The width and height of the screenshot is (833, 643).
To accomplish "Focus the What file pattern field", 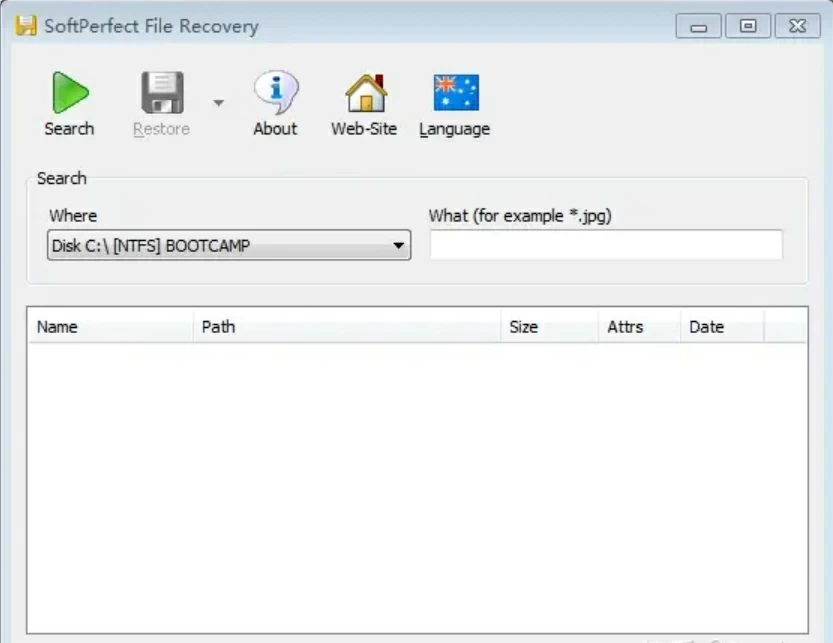I will pos(605,244).
